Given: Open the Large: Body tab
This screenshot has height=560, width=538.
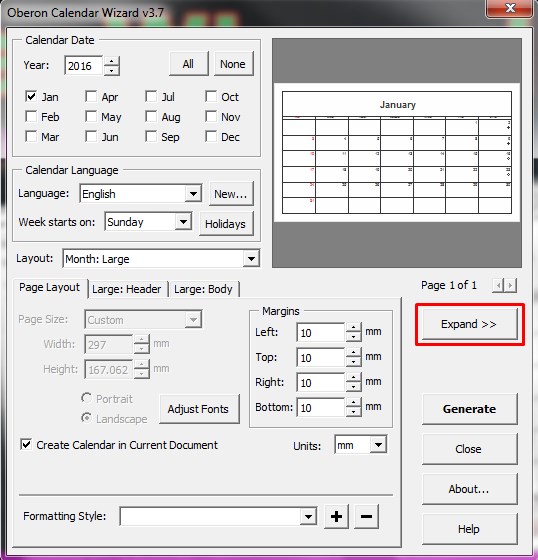Looking at the screenshot, I should 203,289.
